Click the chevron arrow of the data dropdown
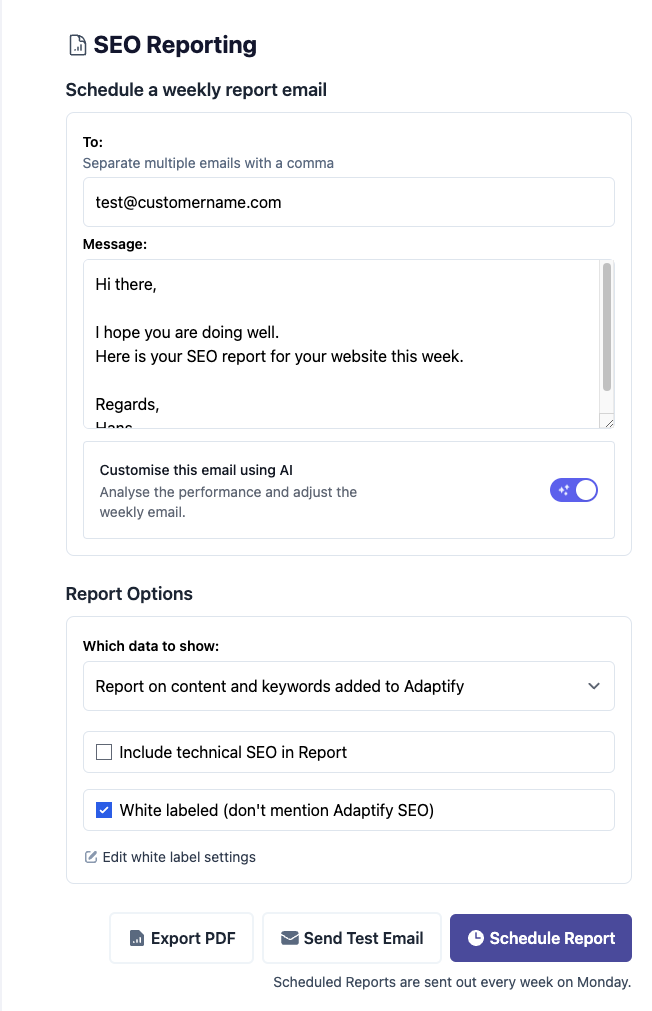Viewport: 652px width, 1011px height. [594, 686]
